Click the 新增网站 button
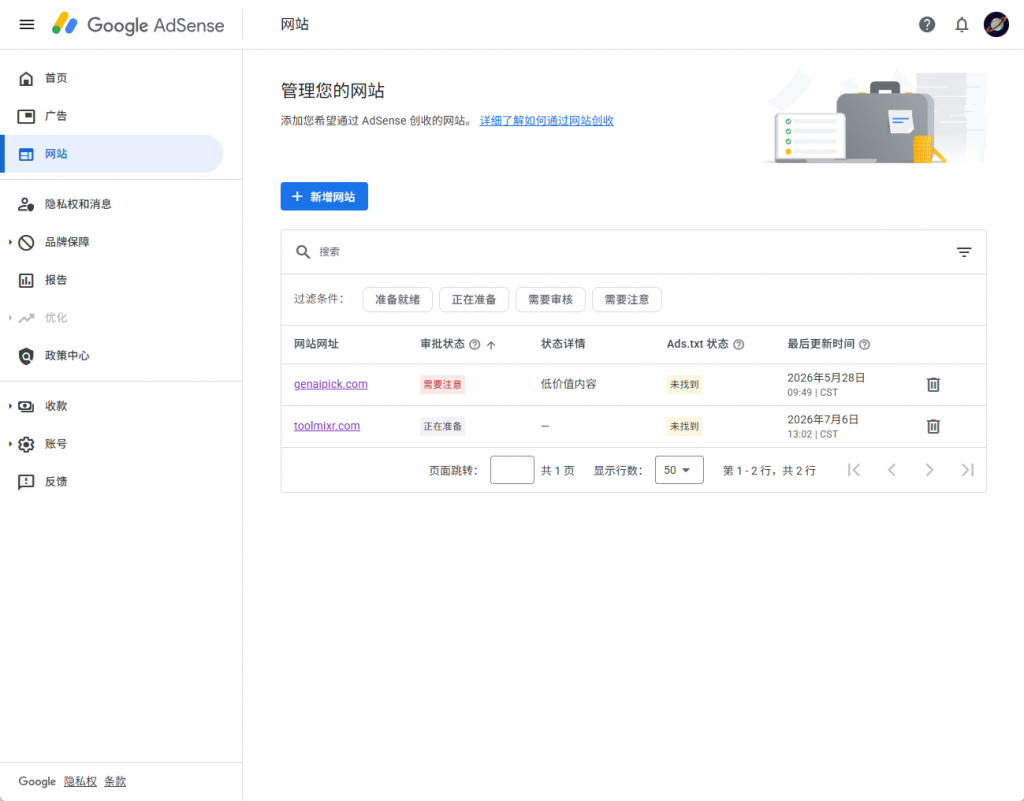The width and height of the screenshot is (1024, 801). [324, 196]
